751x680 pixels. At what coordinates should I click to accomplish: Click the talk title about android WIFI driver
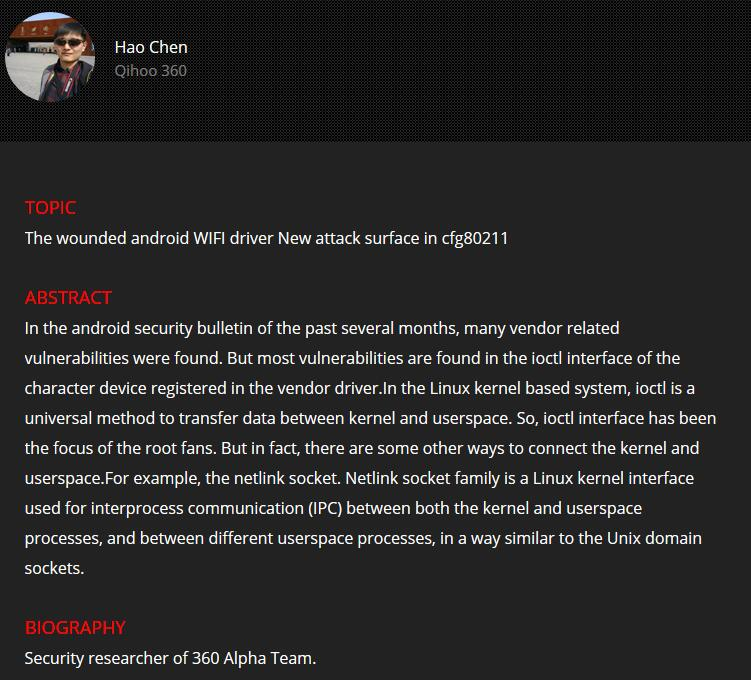click(x=266, y=238)
